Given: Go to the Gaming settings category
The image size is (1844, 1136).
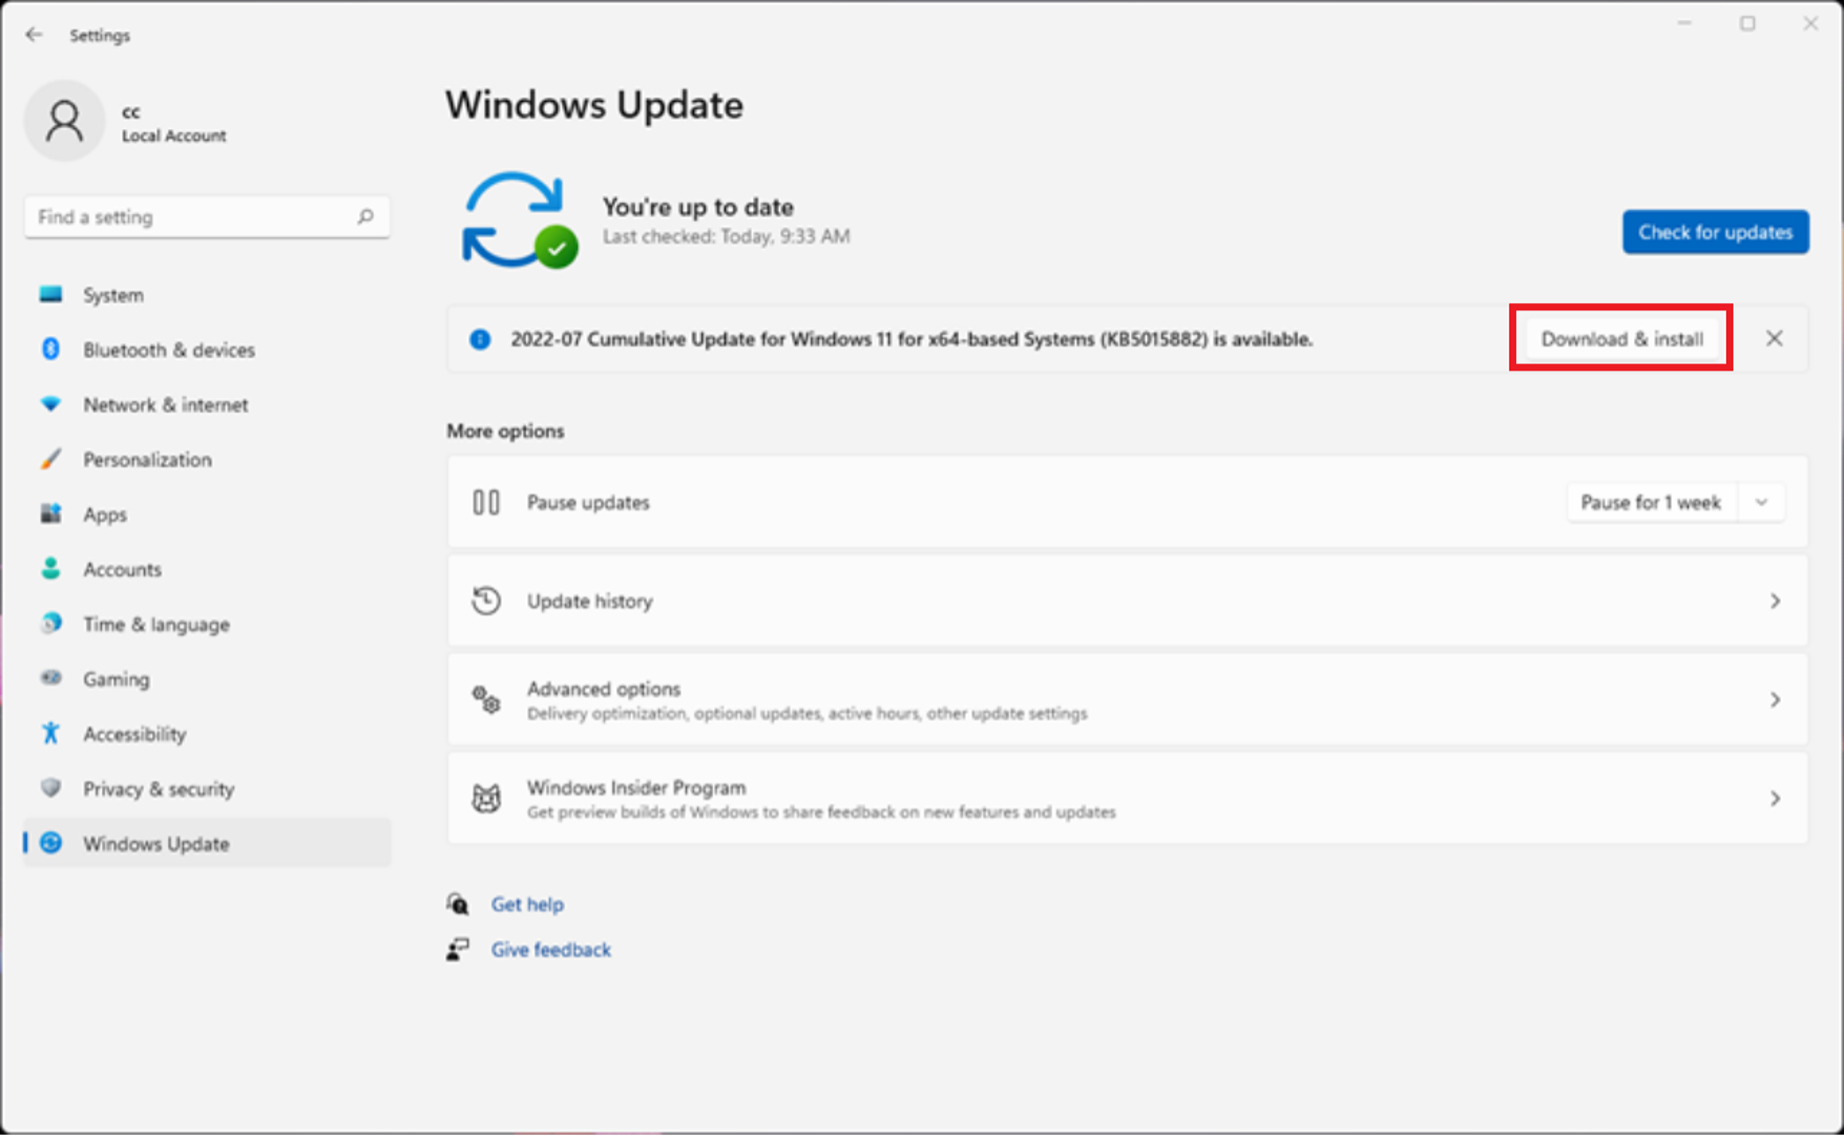Looking at the screenshot, I should [x=116, y=679].
